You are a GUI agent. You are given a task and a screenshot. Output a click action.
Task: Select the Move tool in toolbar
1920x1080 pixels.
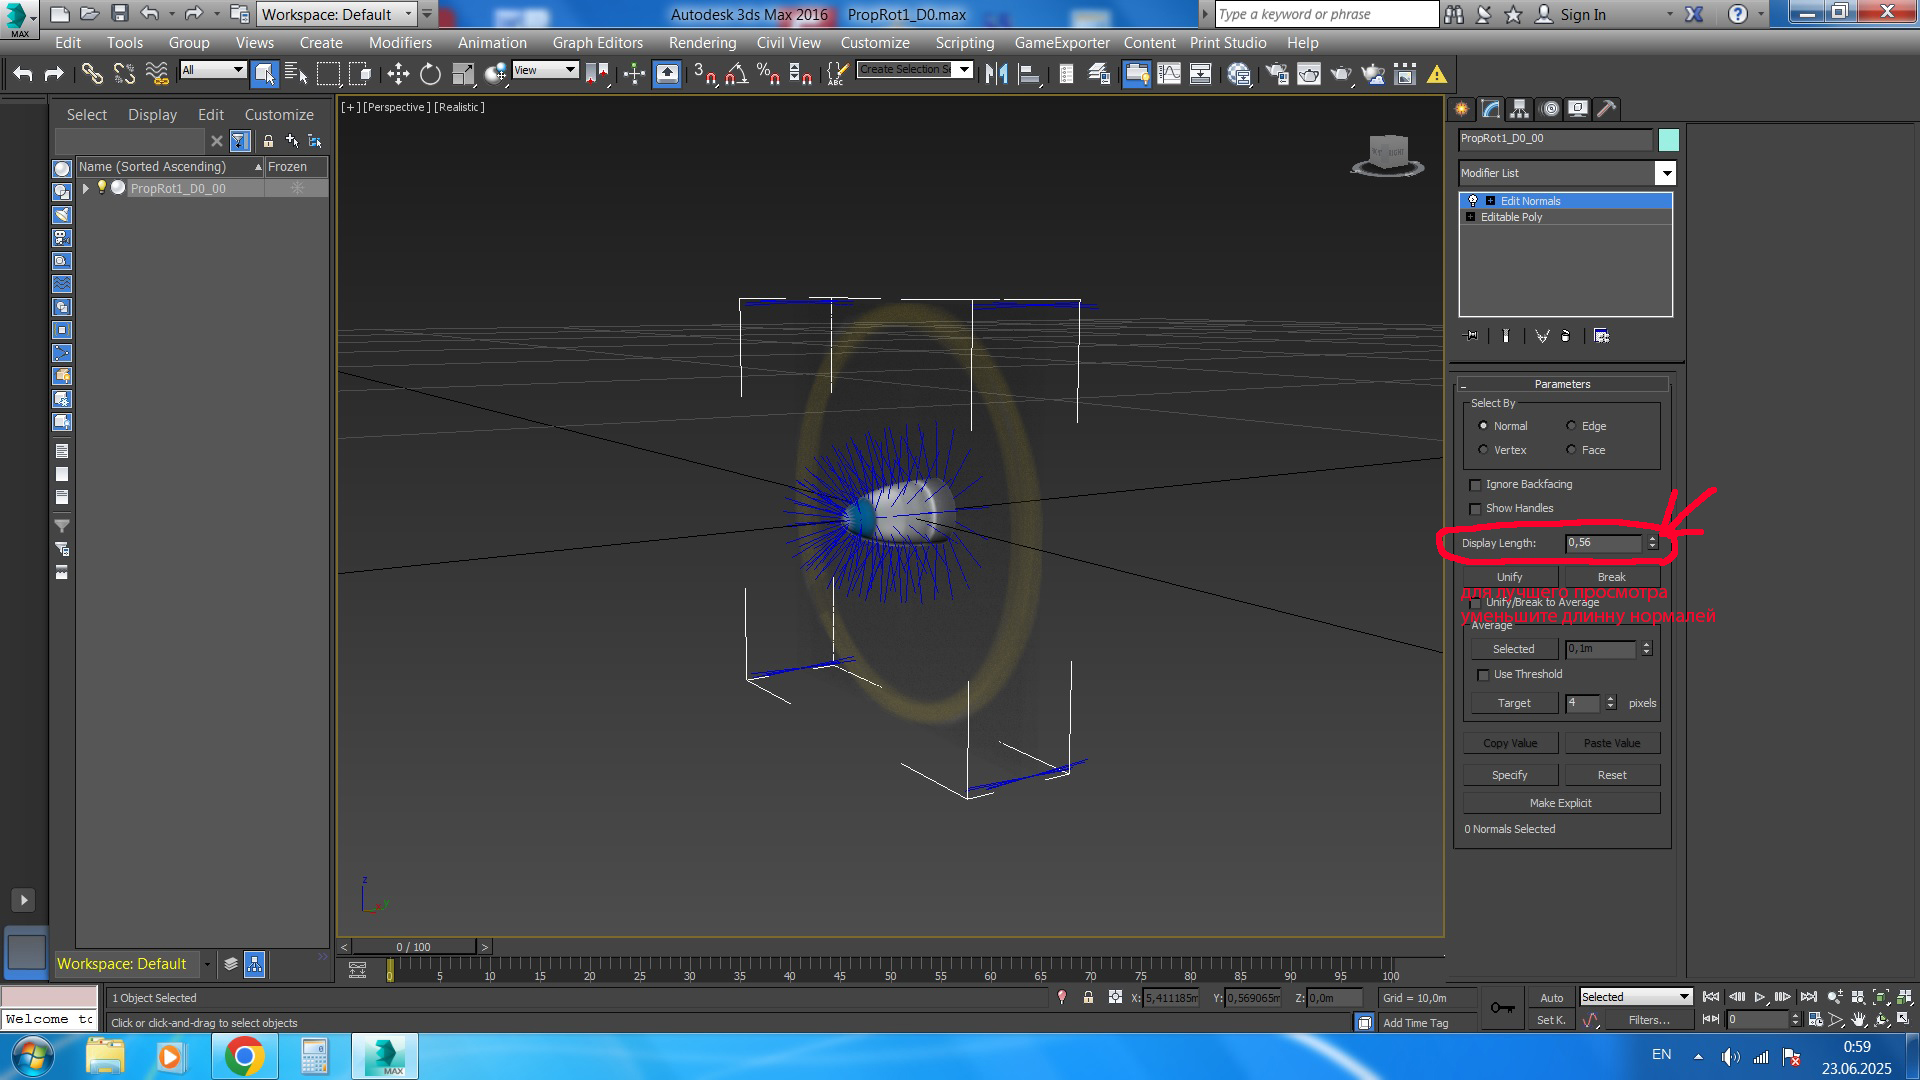[398, 74]
